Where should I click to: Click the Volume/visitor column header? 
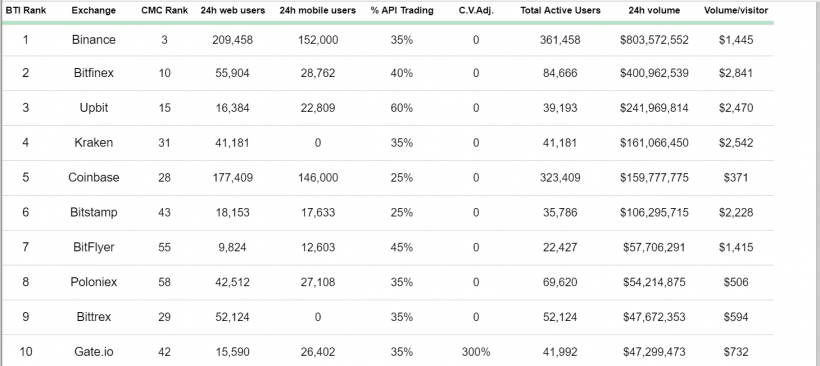coord(736,10)
